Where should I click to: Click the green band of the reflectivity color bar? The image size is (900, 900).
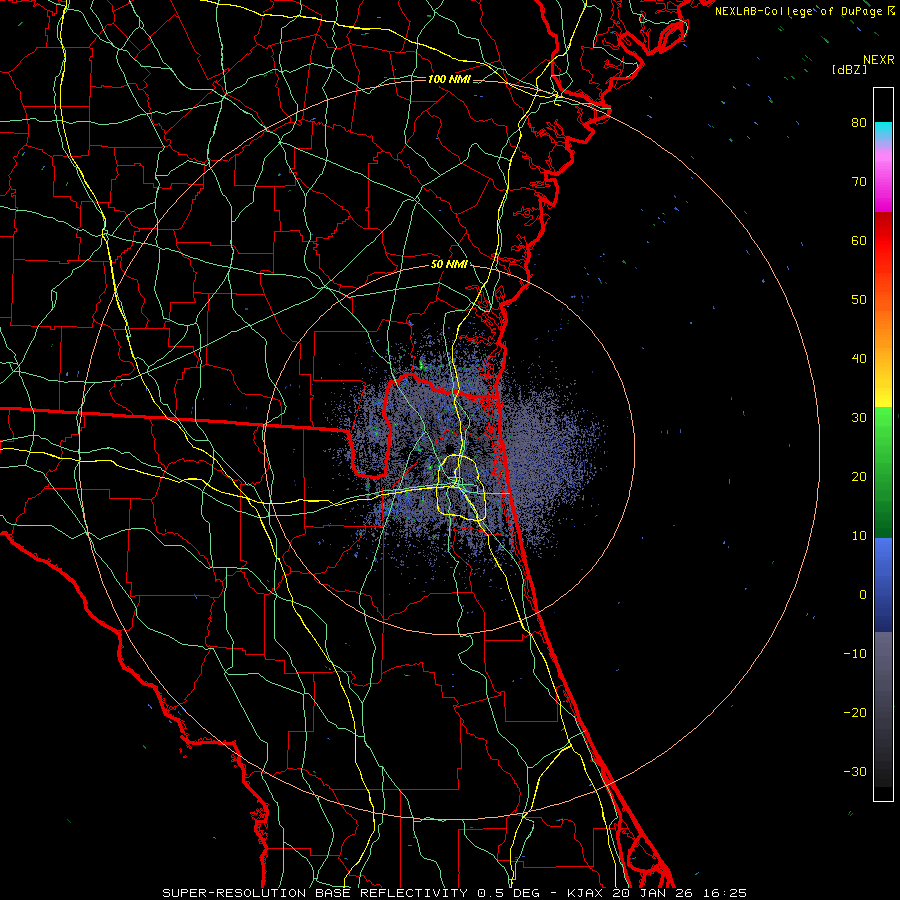pos(883,472)
